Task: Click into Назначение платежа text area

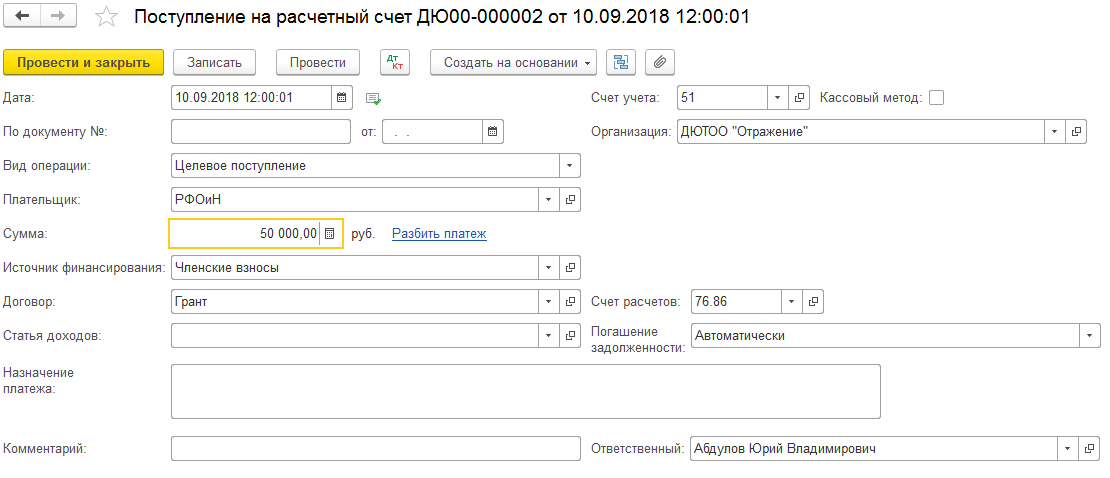Action: click(x=526, y=392)
